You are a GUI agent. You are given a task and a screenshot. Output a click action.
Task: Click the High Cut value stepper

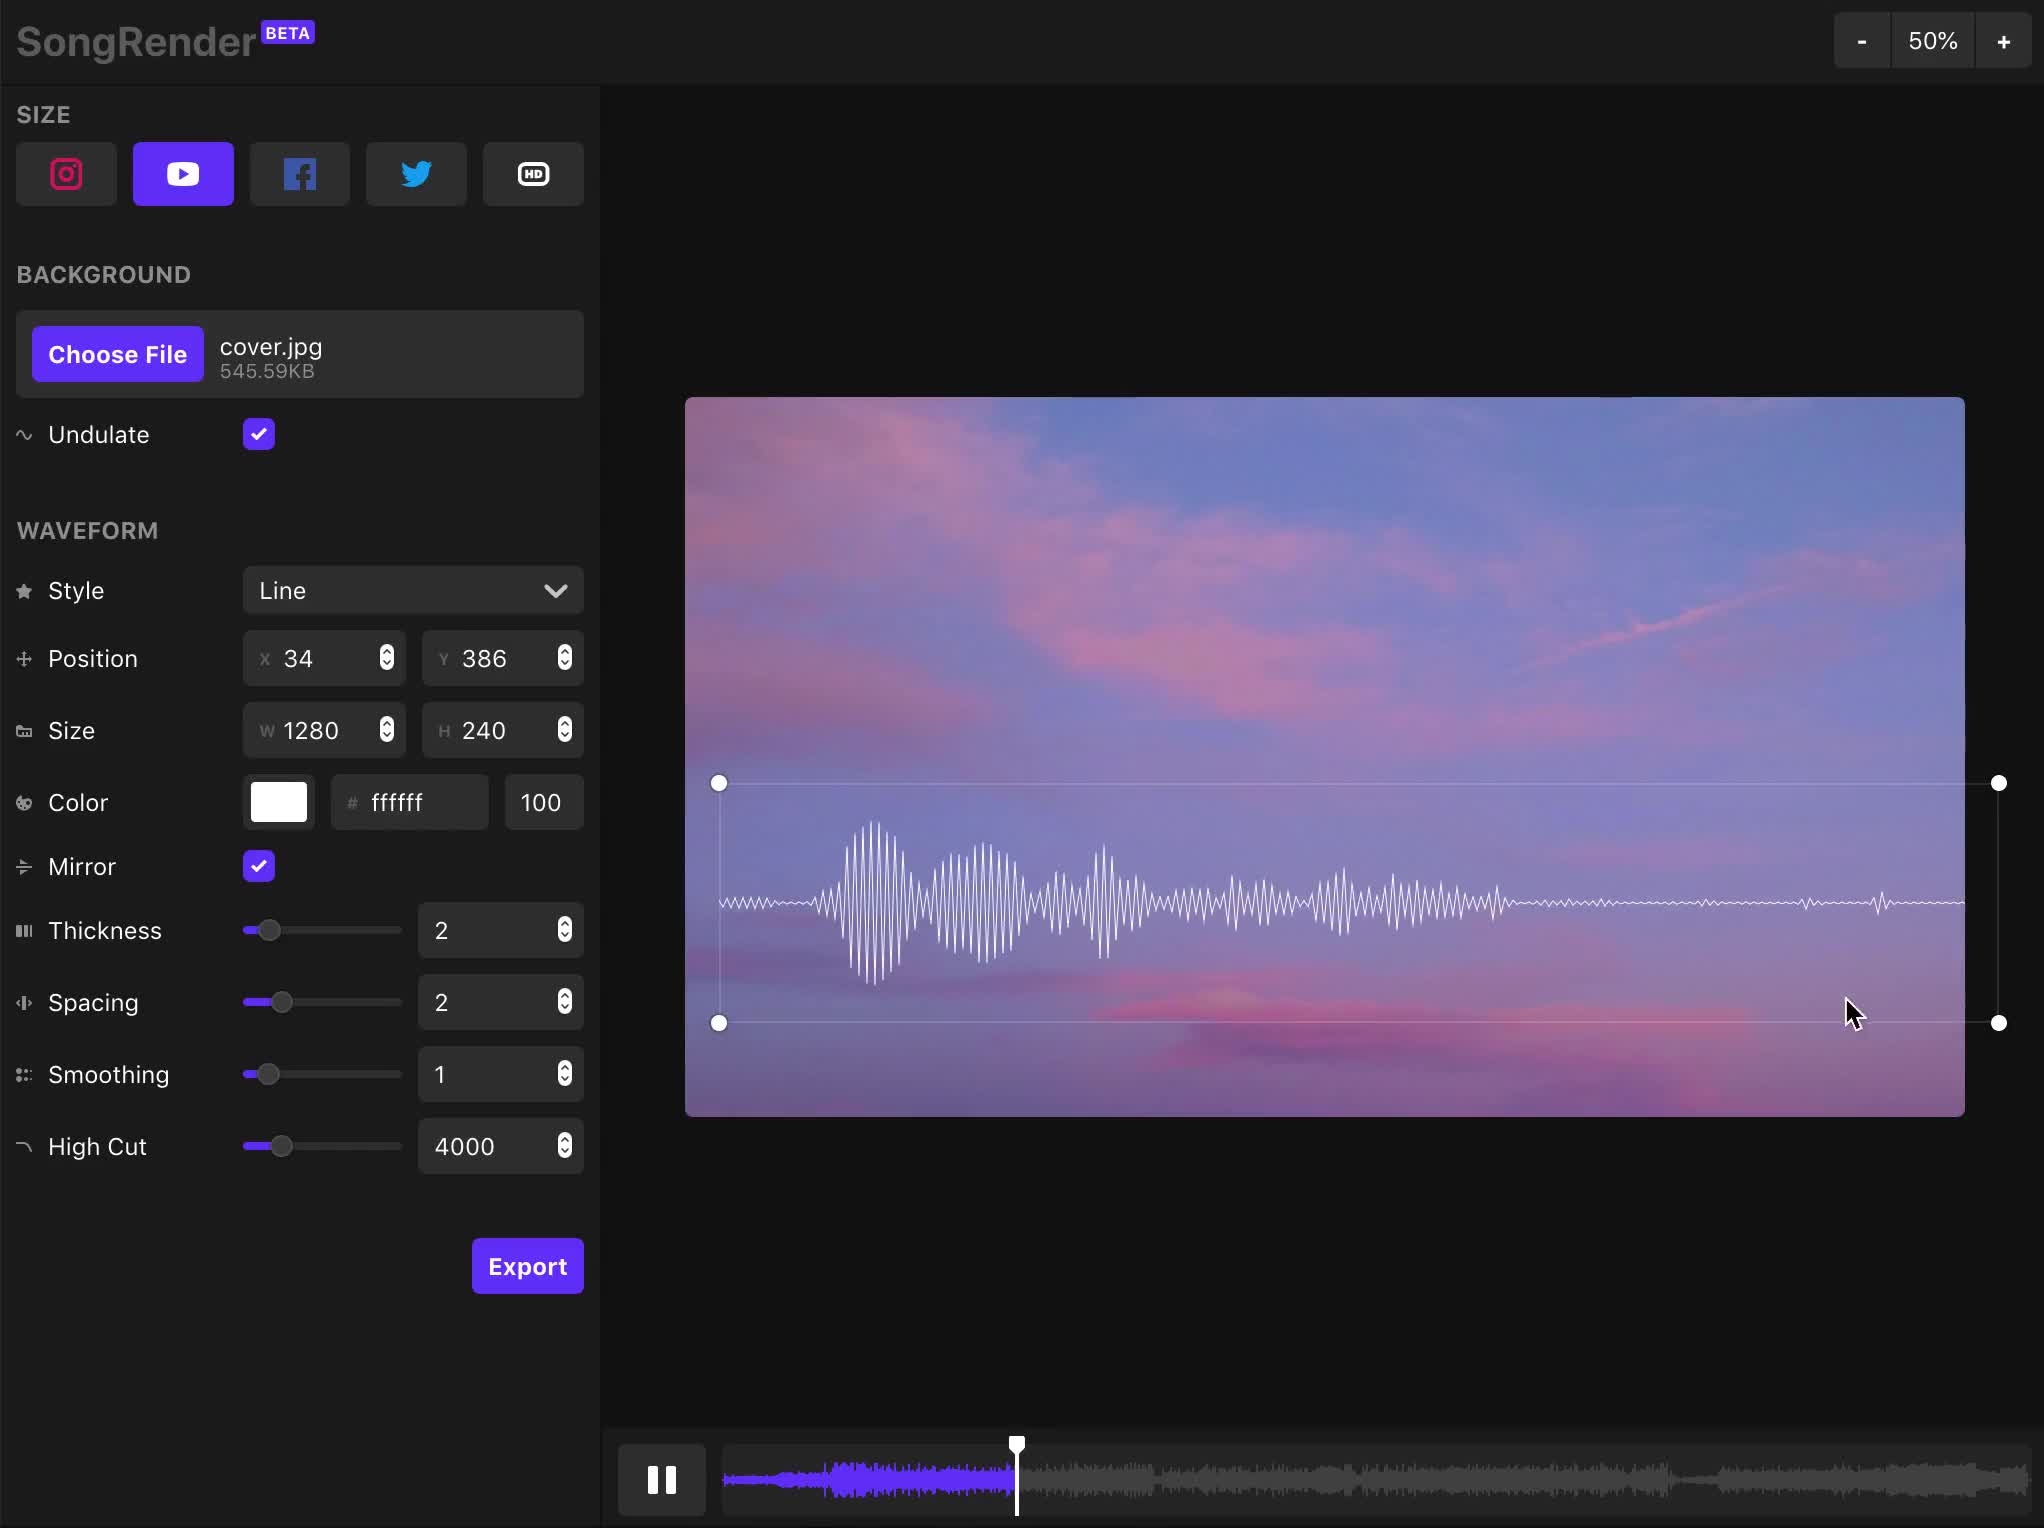point(565,1146)
